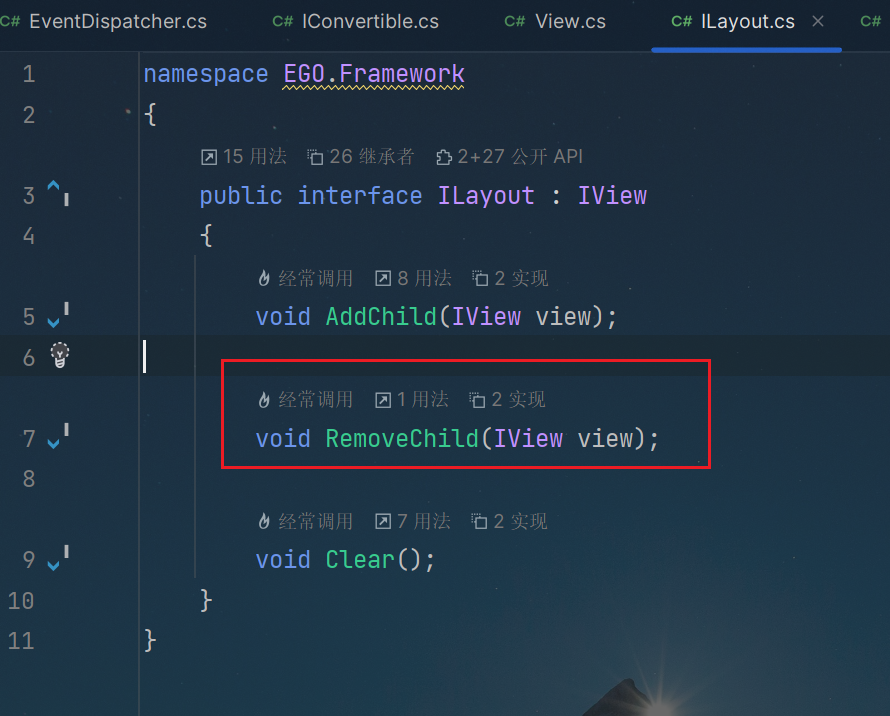Open the 26 继承者 inheritors hint
The height and width of the screenshot is (716, 890).
point(360,157)
